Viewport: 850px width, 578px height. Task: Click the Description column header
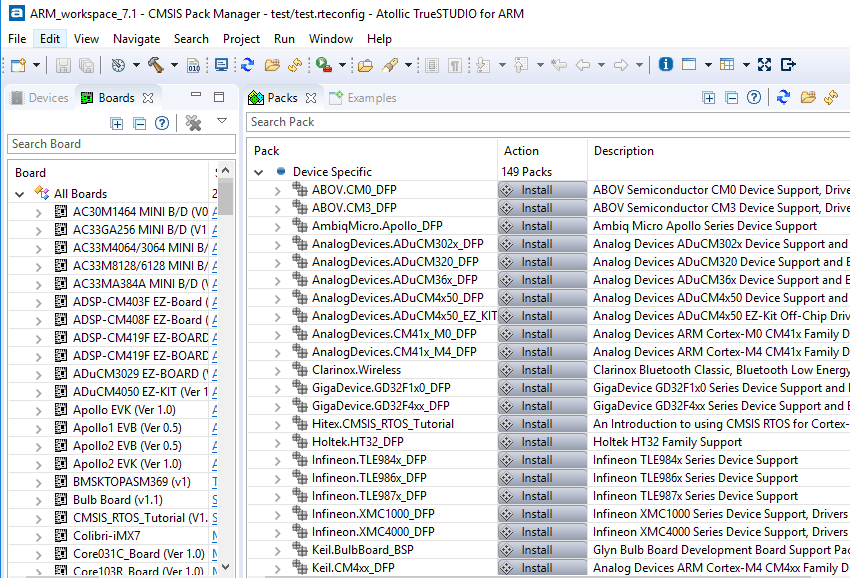[x=623, y=151]
